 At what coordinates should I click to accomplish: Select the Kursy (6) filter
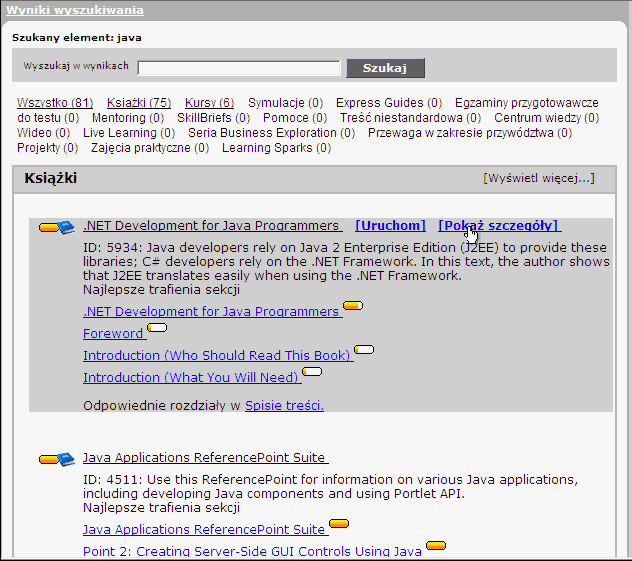click(x=210, y=103)
